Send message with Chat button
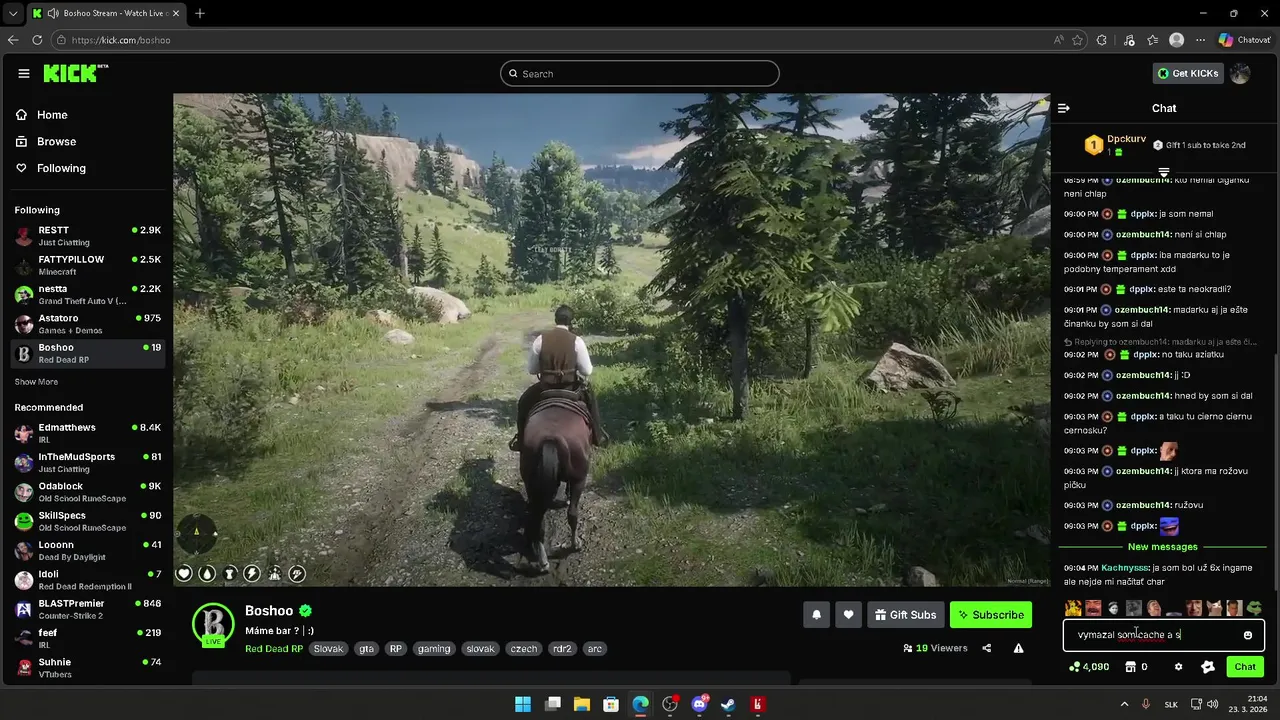 [1245, 667]
